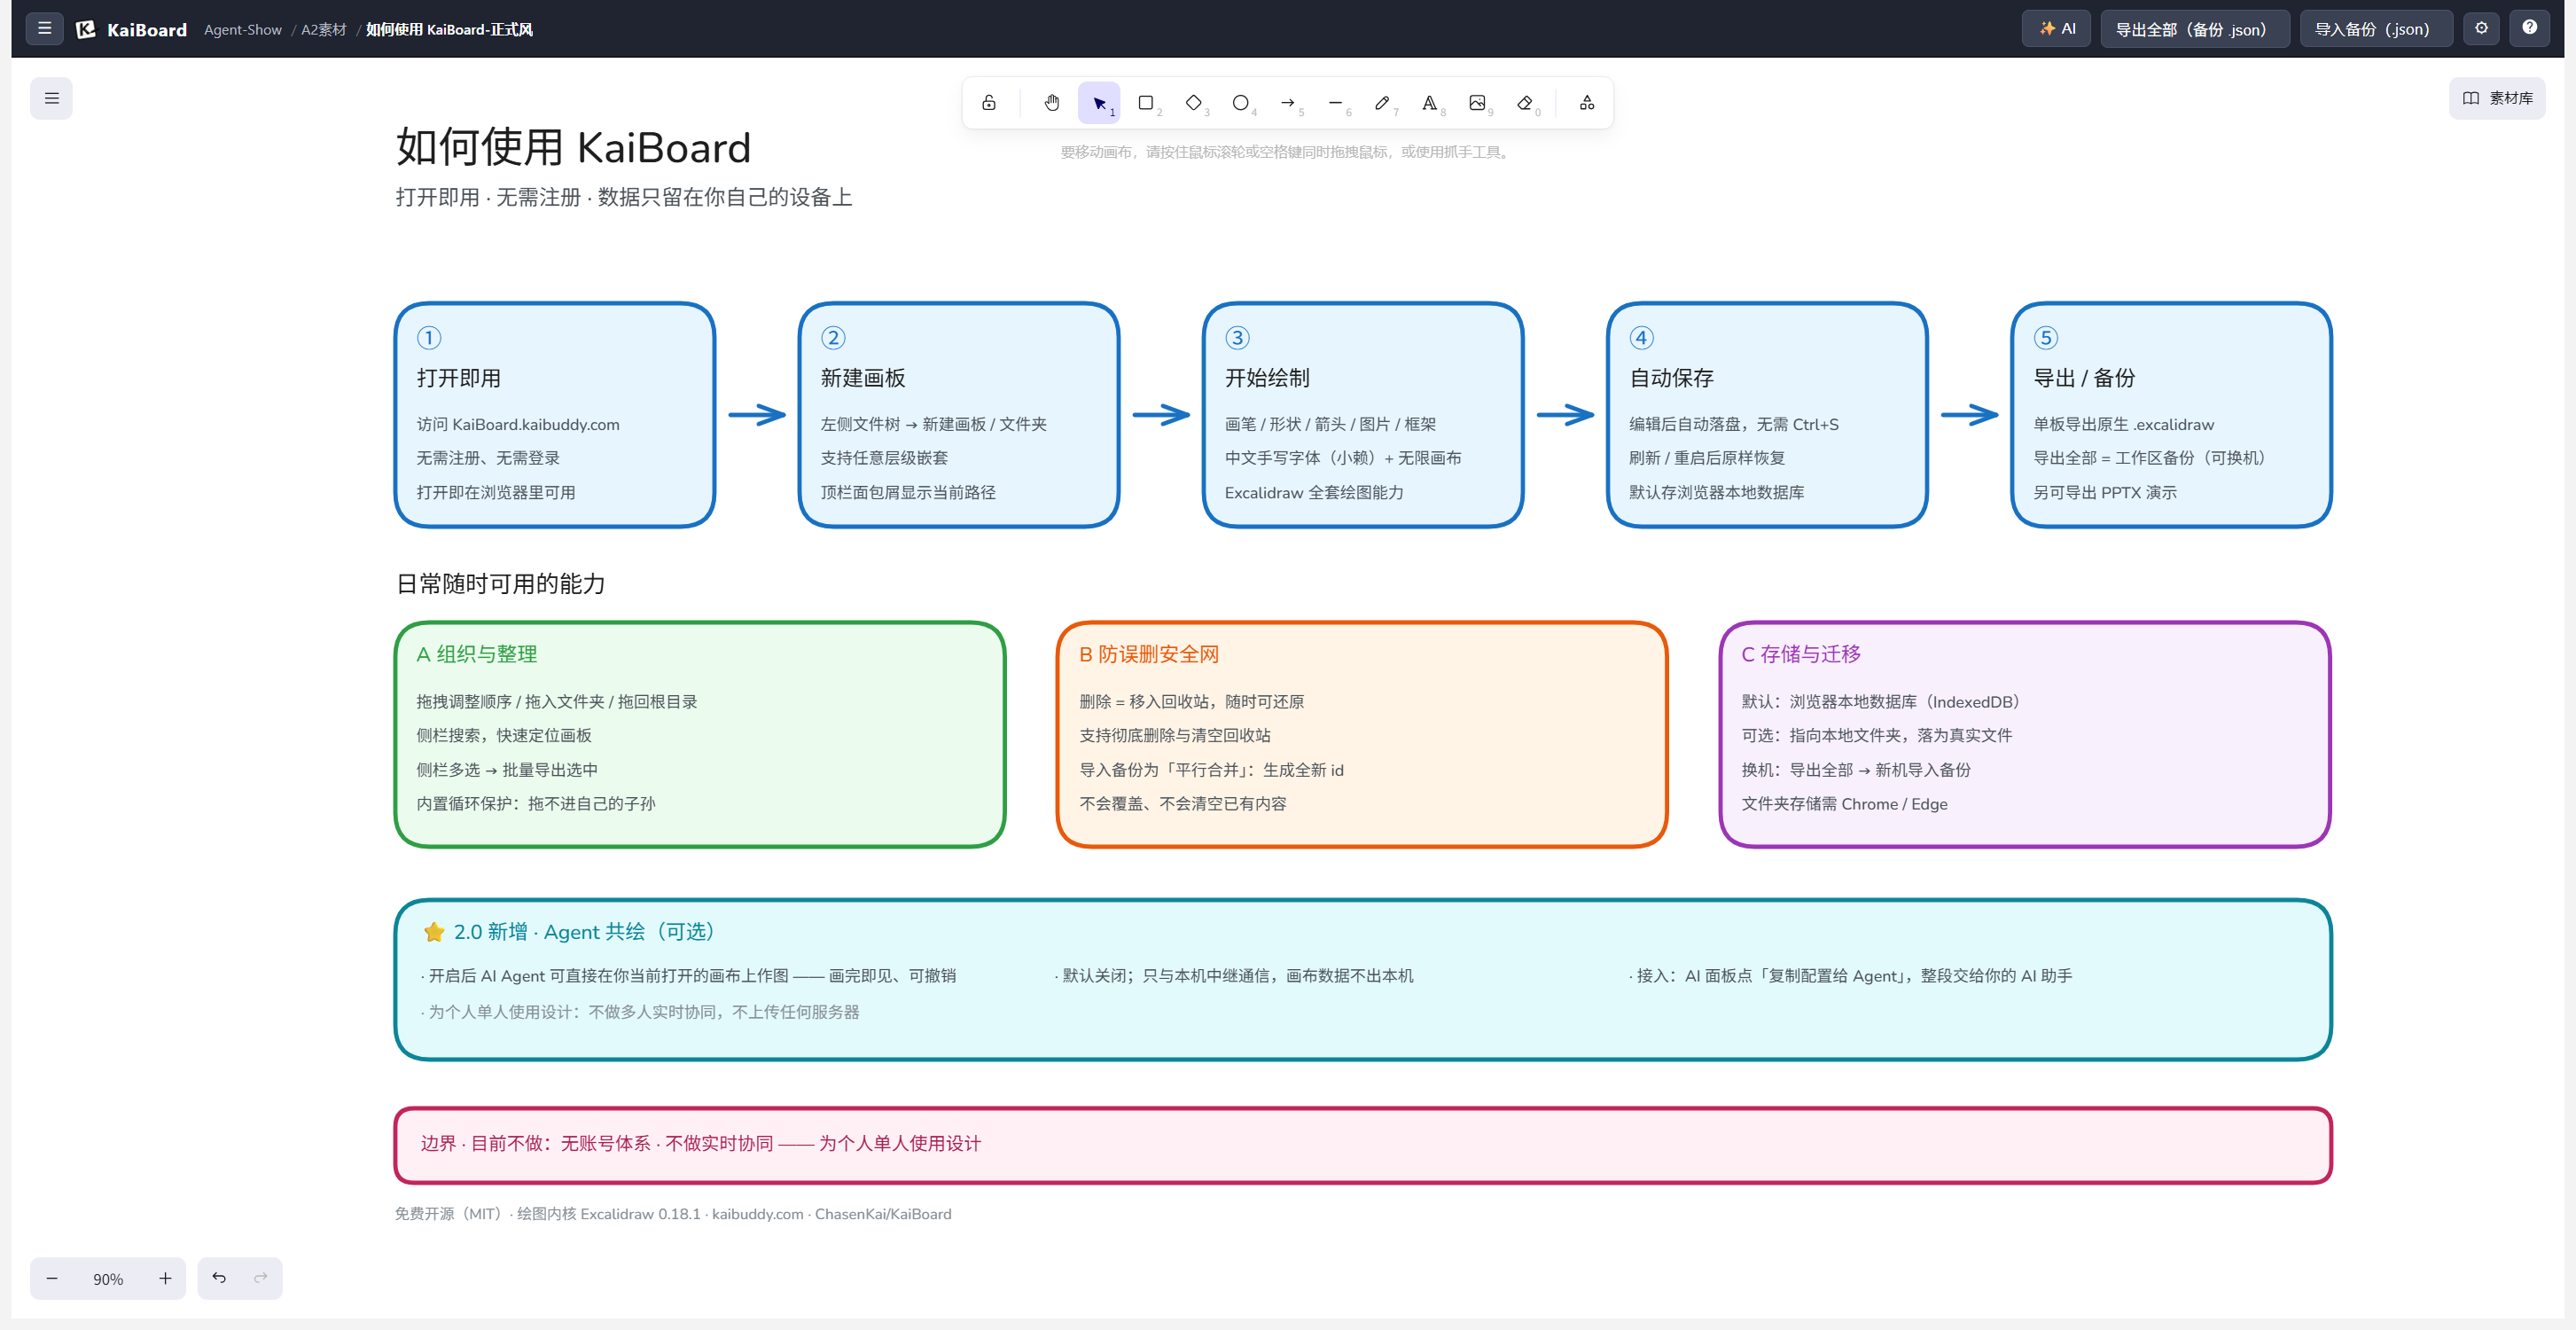Image resolution: width=2576 pixels, height=1330 pixels.
Task: Select the Text tool
Action: (x=1429, y=103)
